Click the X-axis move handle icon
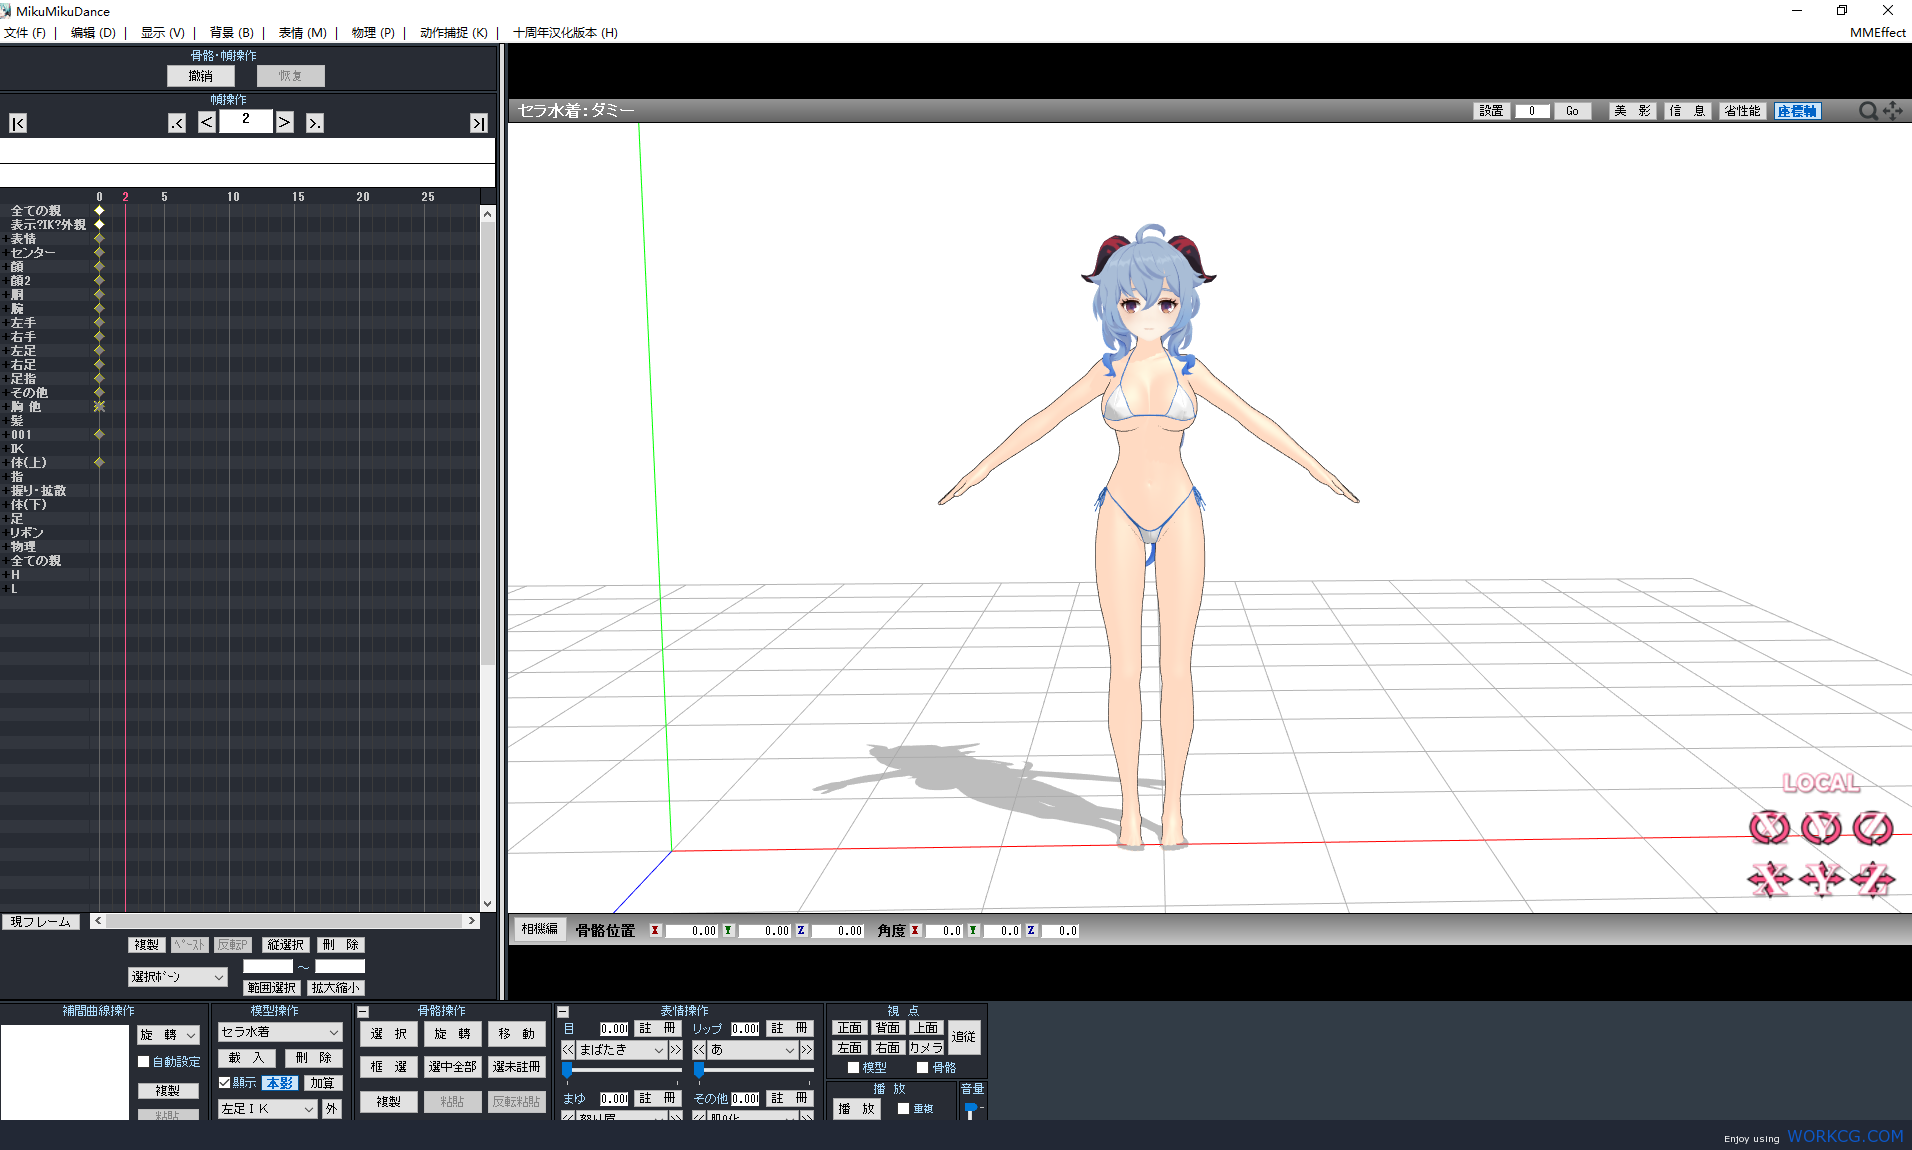This screenshot has width=1912, height=1150. tap(1769, 880)
